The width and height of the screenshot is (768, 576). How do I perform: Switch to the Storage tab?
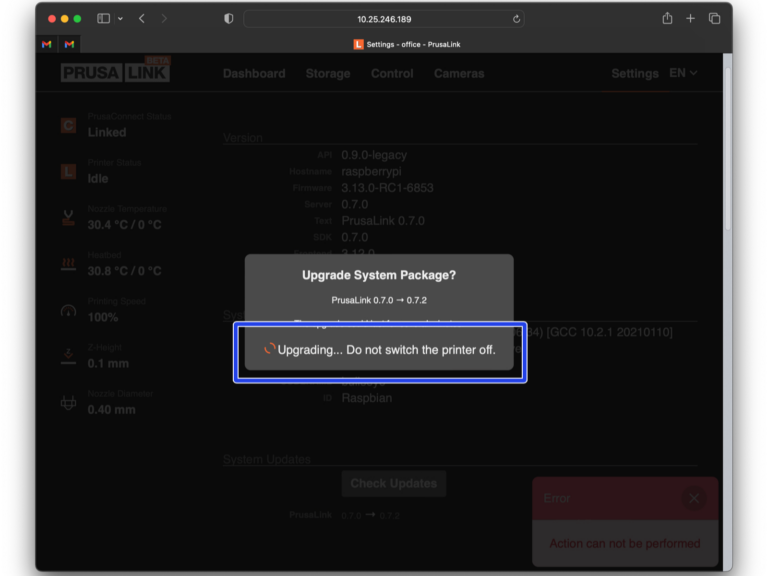click(328, 74)
